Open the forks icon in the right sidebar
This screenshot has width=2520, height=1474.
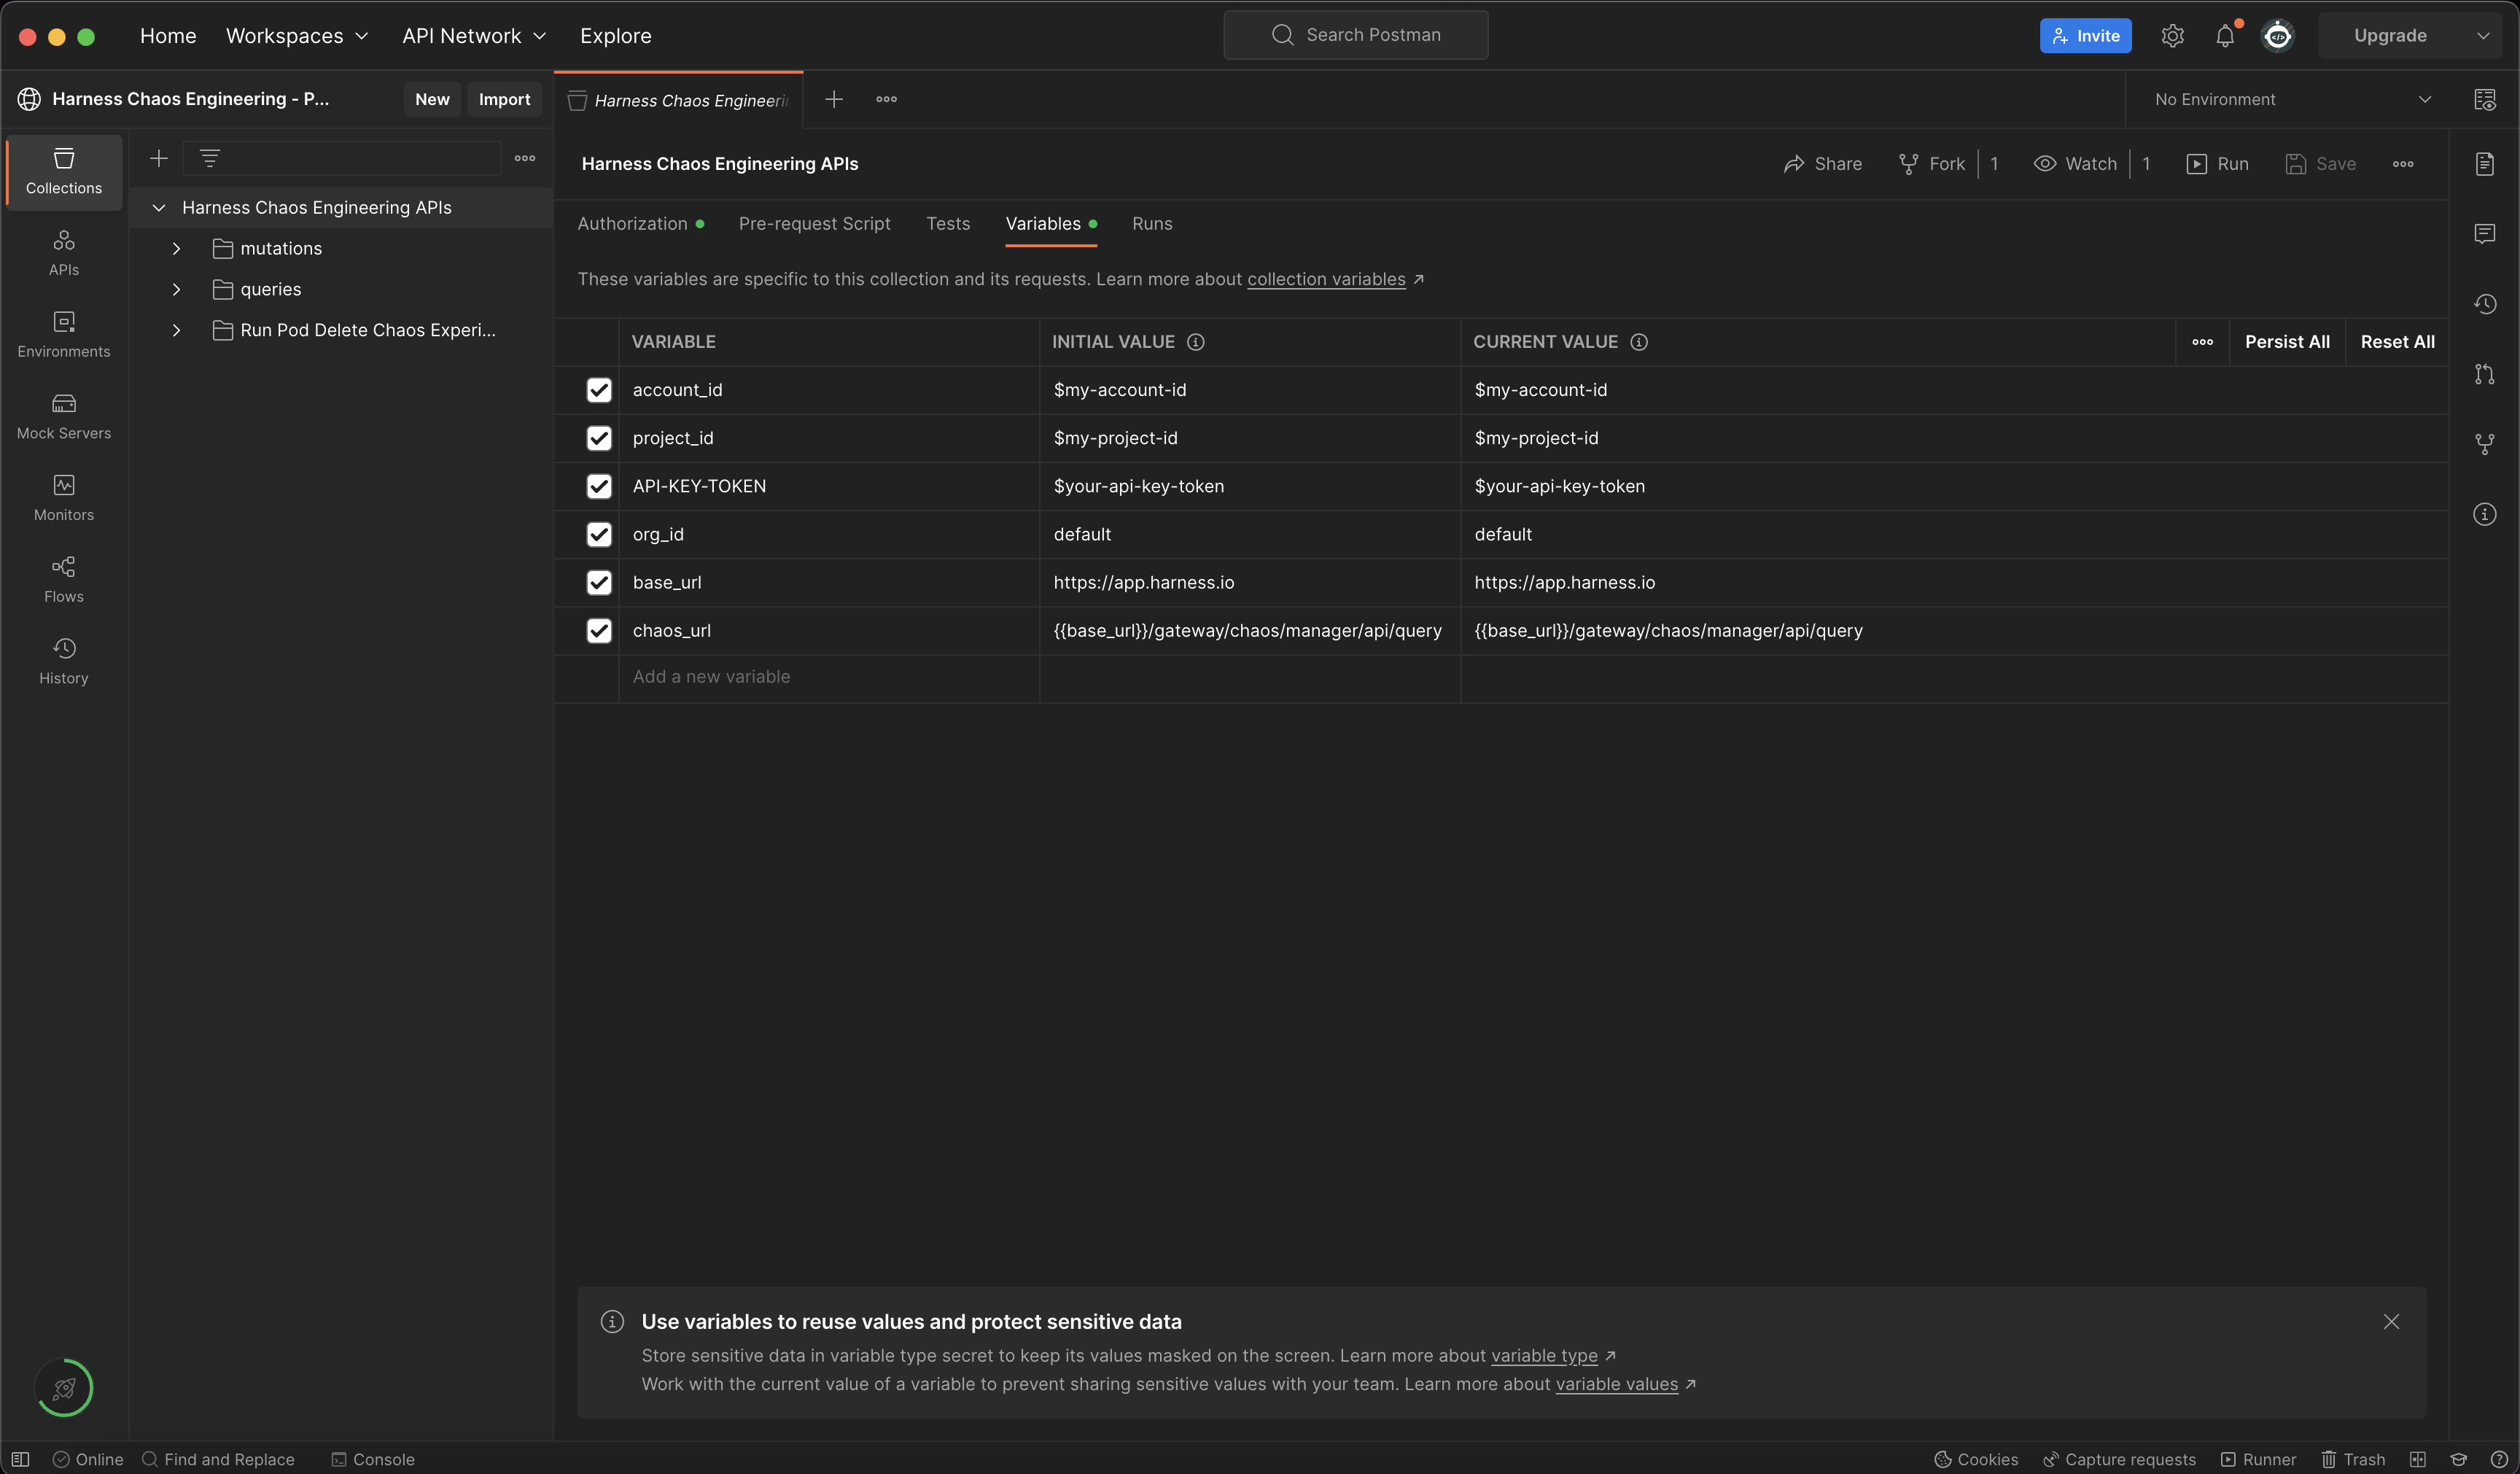pos(2484,444)
